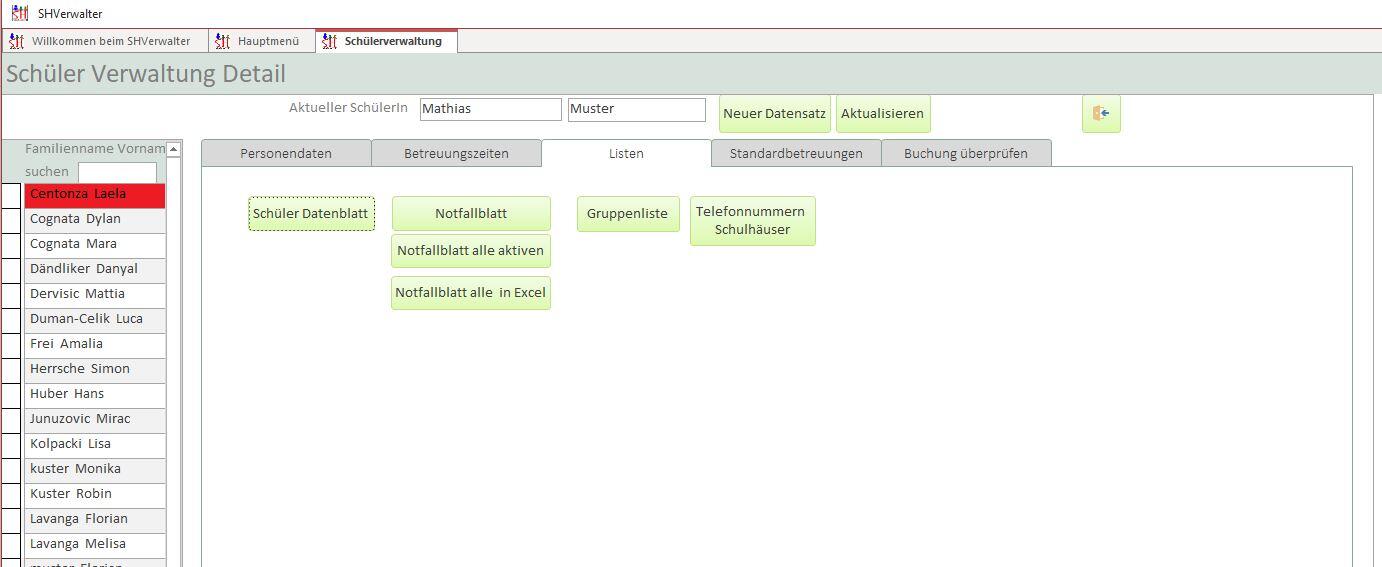1382x567 pixels.
Task: Focus the suchen search field
Action: 117,172
